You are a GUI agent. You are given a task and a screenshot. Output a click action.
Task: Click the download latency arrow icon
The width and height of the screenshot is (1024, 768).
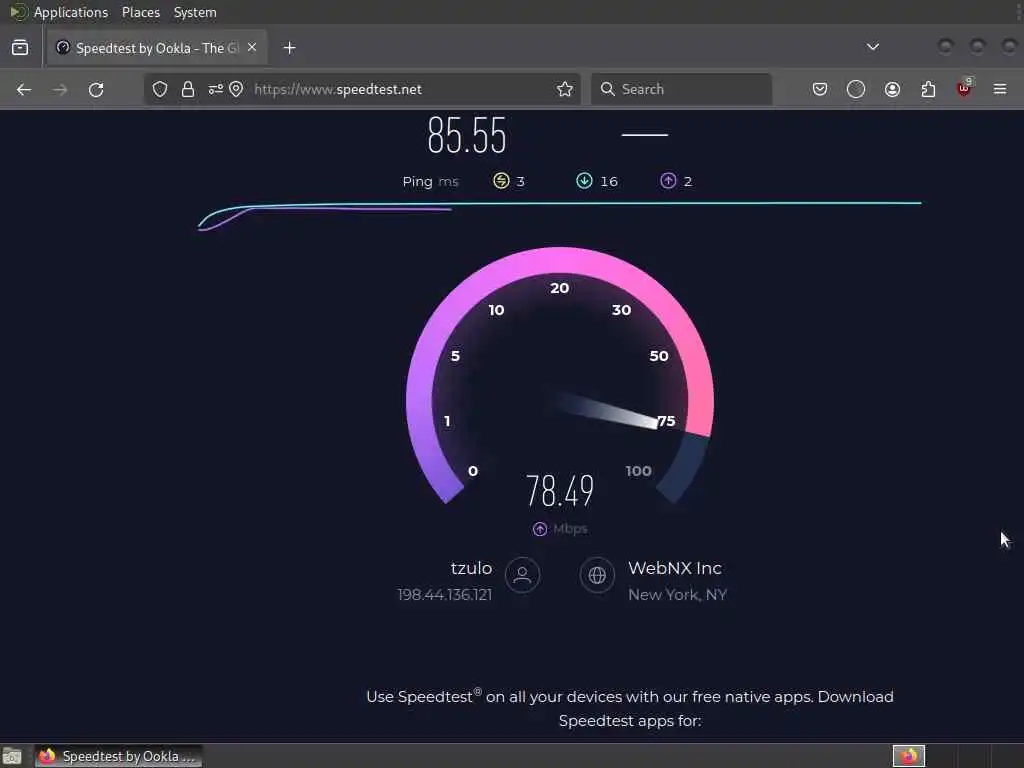click(584, 181)
